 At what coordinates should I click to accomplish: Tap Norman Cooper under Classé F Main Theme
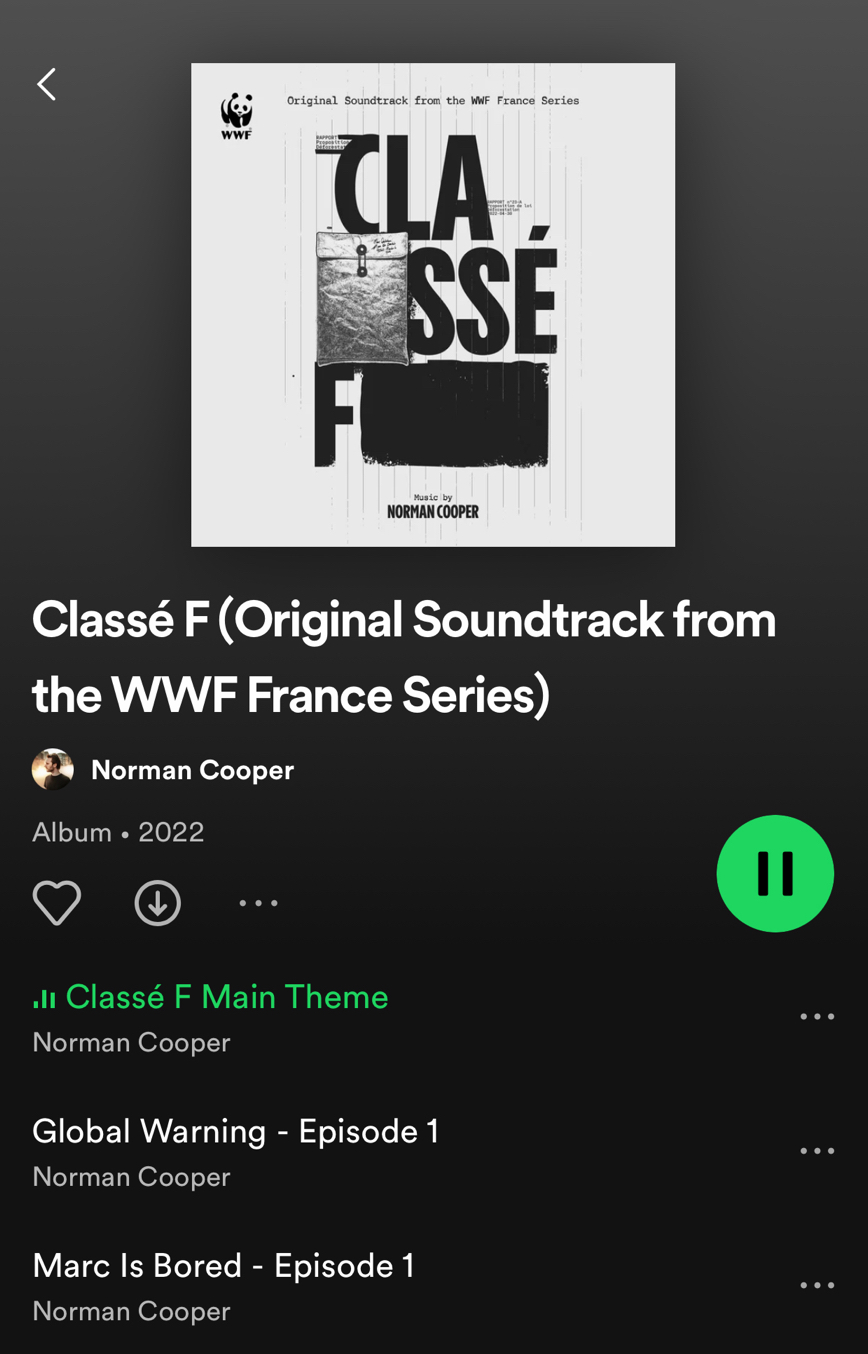pyautogui.click(x=131, y=1042)
